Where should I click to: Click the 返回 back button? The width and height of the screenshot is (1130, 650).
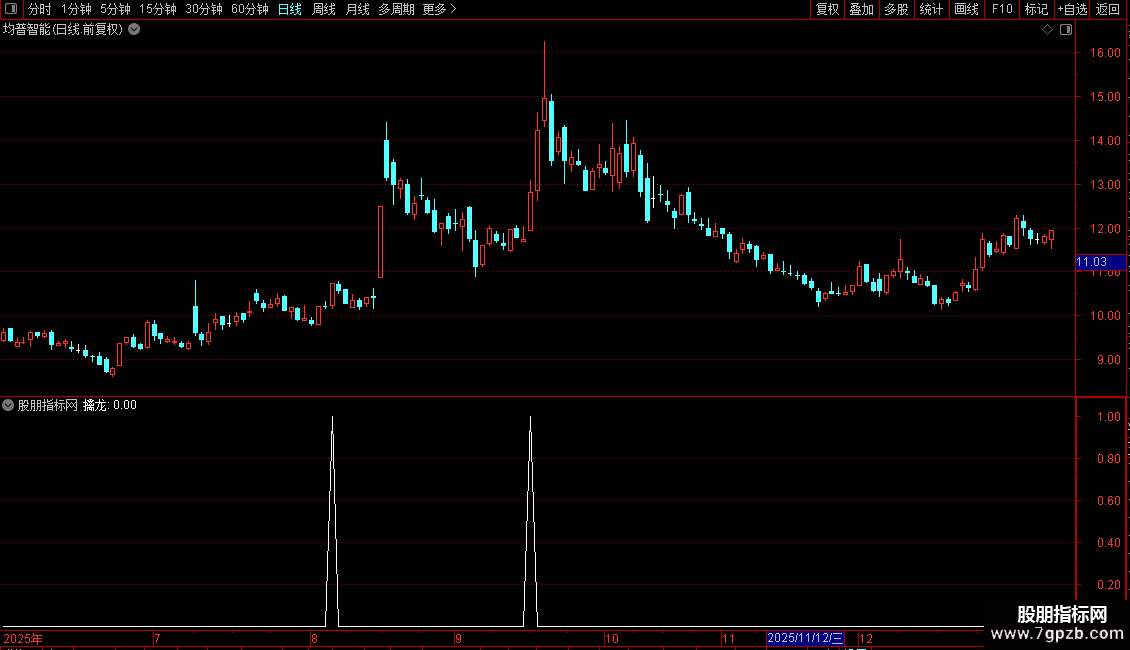click(1108, 9)
